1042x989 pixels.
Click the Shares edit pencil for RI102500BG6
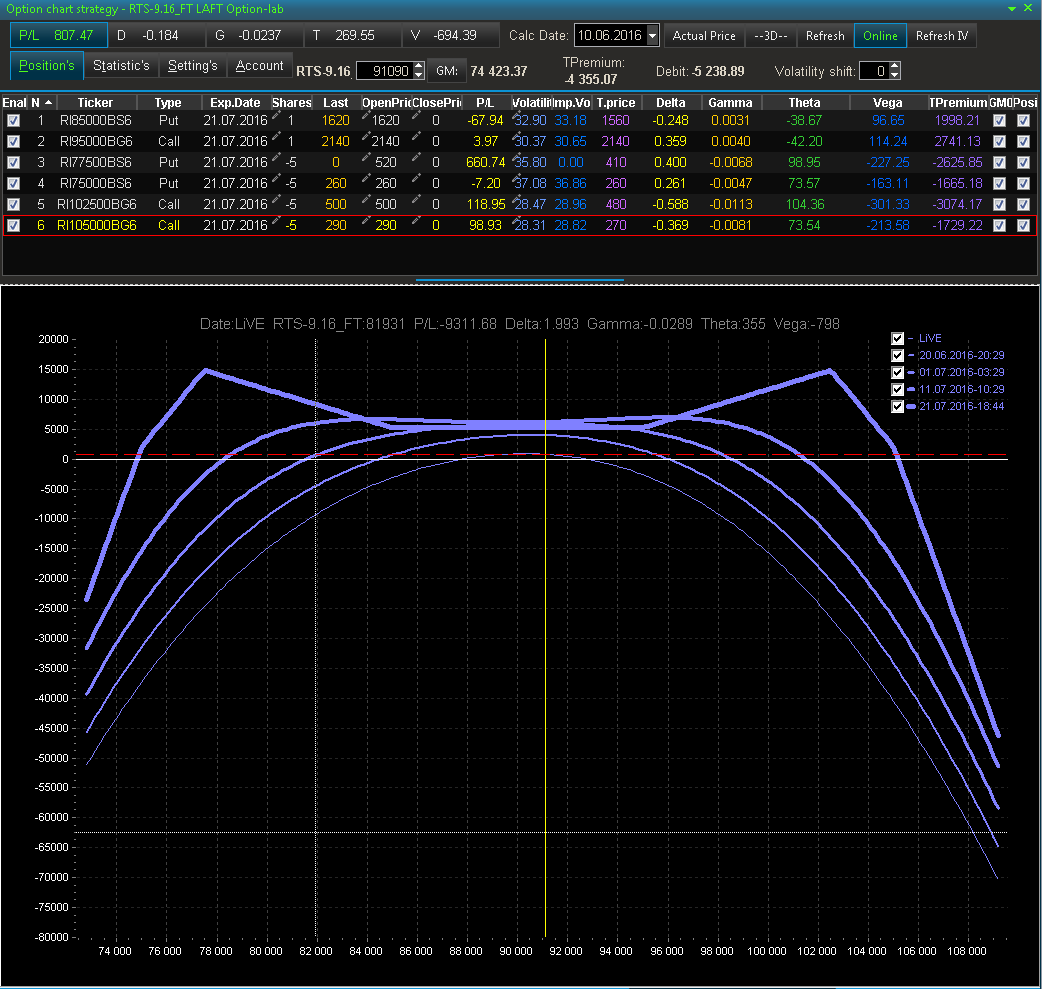(x=277, y=200)
